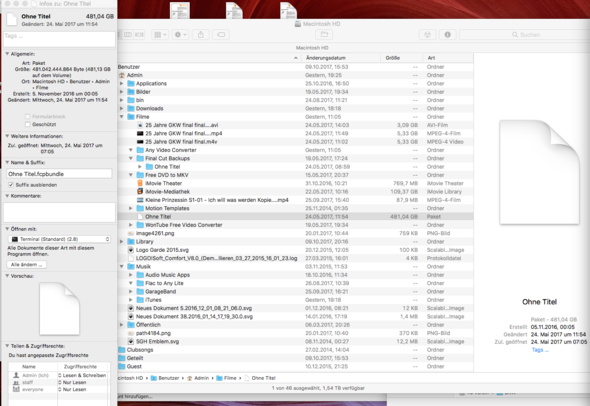Viewport: 590px width, 406px height.
Task: Click the burn/AirDrop toolbar icon
Action: (427, 35)
